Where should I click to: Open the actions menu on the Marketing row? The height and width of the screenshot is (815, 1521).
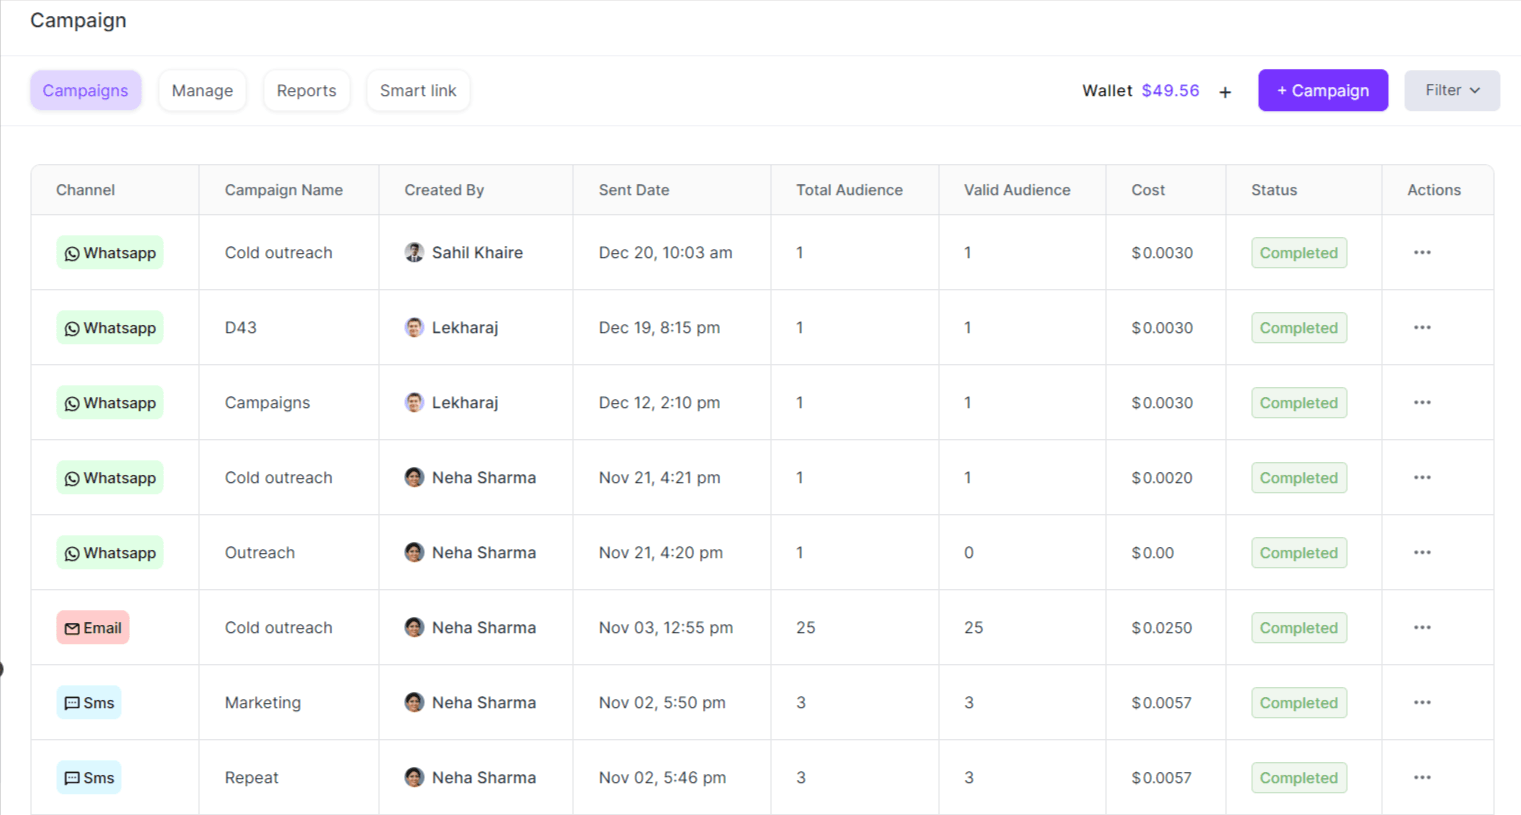point(1422,702)
